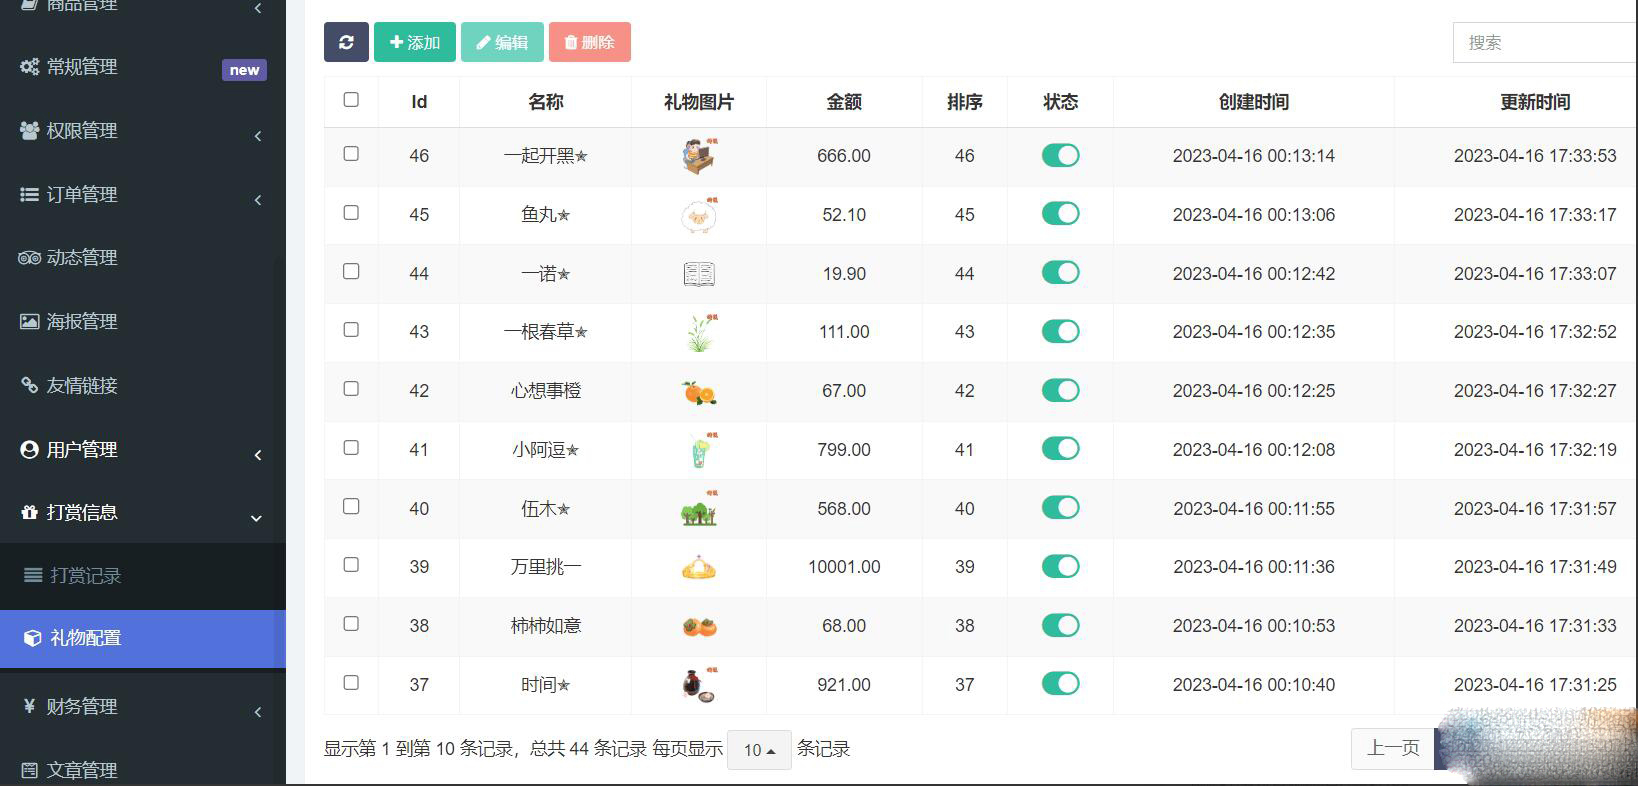Click the 友情链接 chain icon
The height and width of the screenshot is (786, 1638).
[x=29, y=385]
